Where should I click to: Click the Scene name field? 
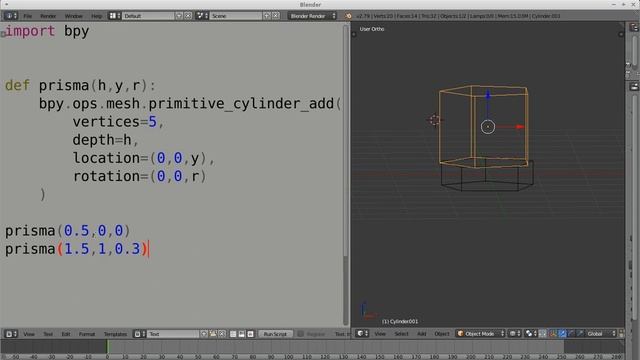pyautogui.click(x=236, y=16)
